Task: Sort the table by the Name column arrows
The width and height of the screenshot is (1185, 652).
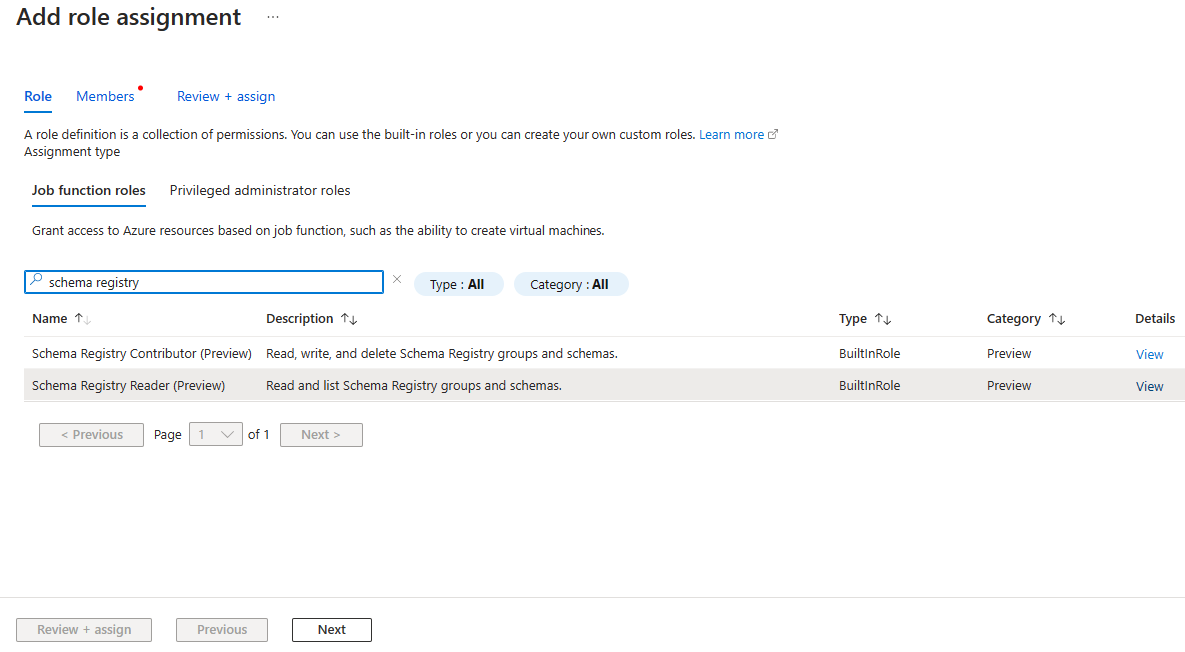Action: pos(82,319)
